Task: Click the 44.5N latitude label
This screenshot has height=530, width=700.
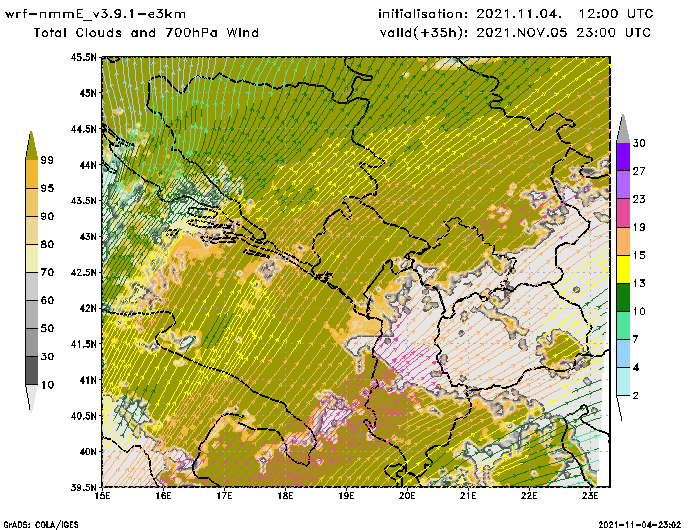Action: tap(83, 129)
